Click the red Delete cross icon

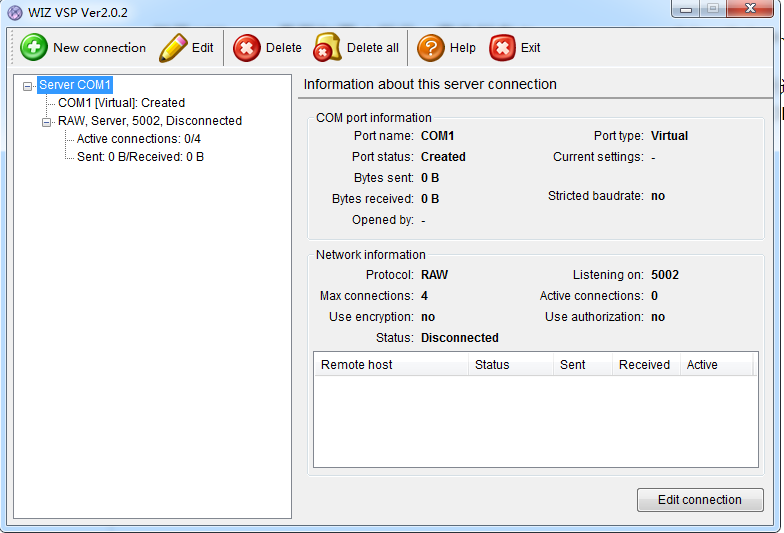pos(246,48)
